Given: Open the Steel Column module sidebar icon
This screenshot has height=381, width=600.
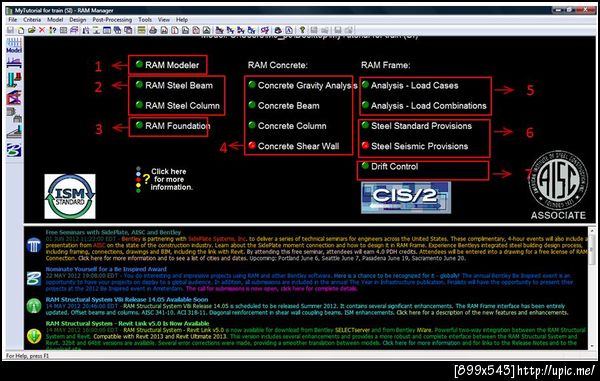Looking at the screenshot, I should point(14,80).
